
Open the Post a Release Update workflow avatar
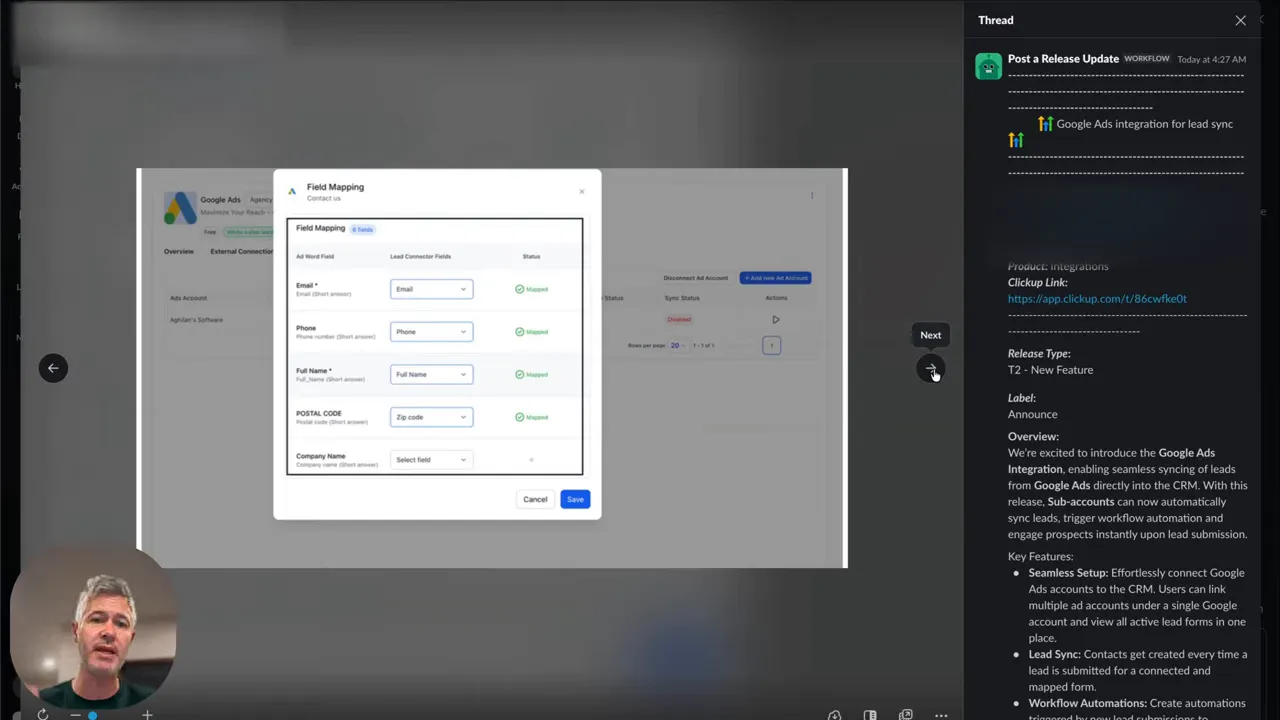pos(988,66)
